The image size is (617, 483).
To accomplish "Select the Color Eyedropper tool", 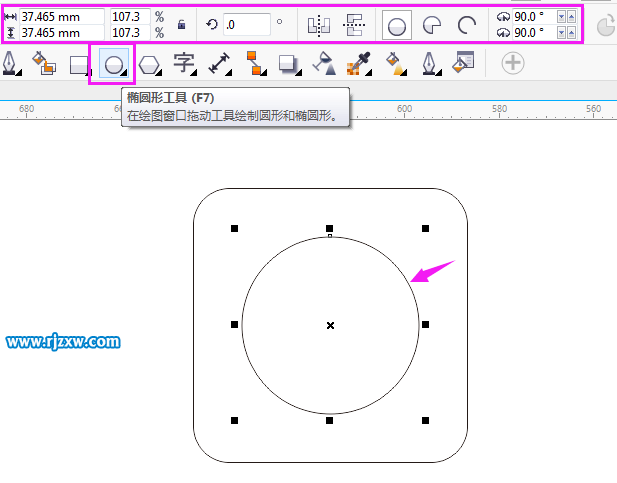I will [x=358, y=65].
